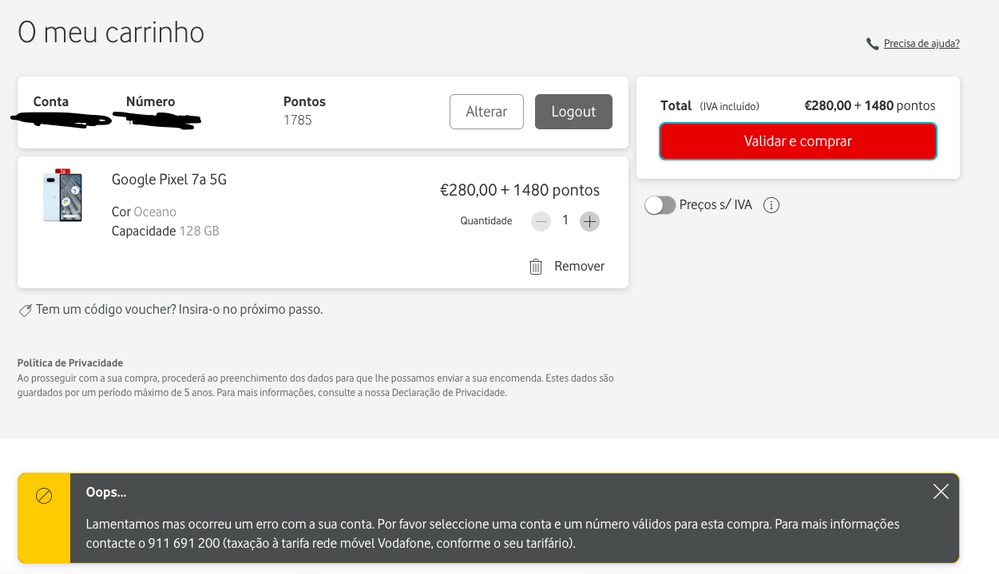Select the redacted Conta account field
The image size is (999, 574).
pyautogui.click(x=60, y=119)
